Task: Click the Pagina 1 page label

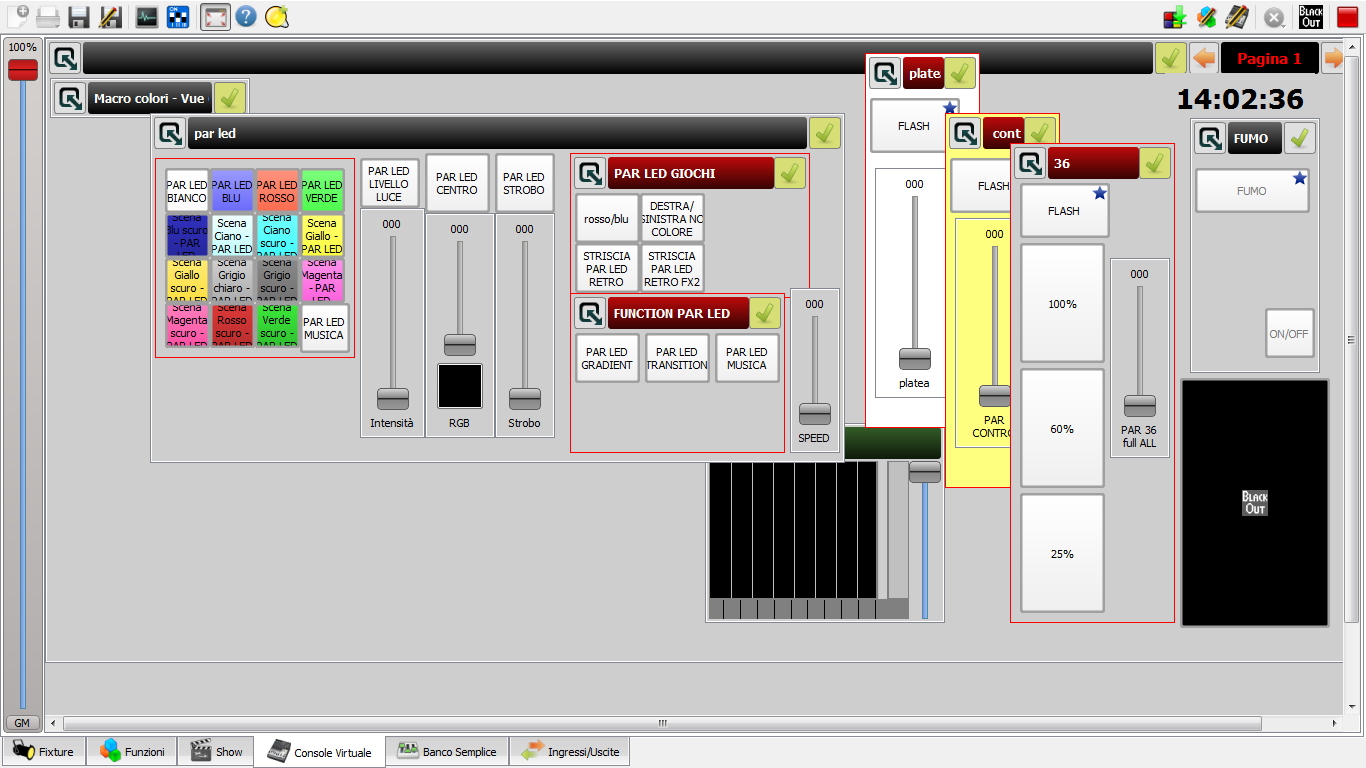Action: 1269,58
